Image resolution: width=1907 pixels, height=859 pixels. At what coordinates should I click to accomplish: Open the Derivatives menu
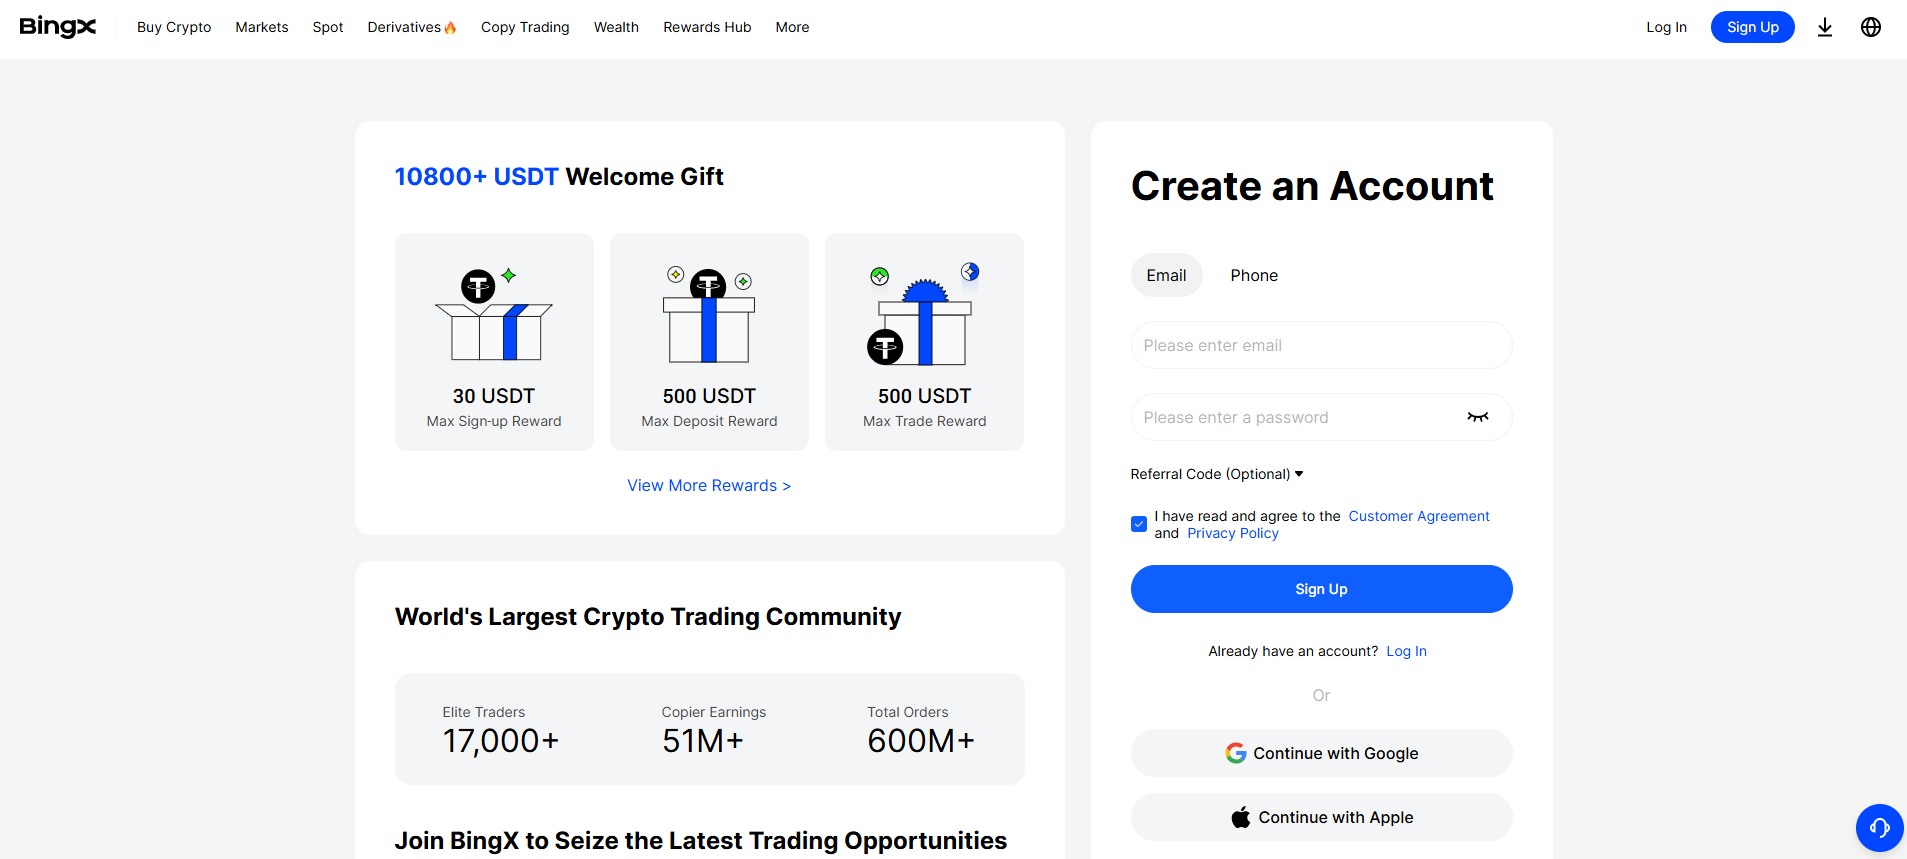pyautogui.click(x=412, y=27)
